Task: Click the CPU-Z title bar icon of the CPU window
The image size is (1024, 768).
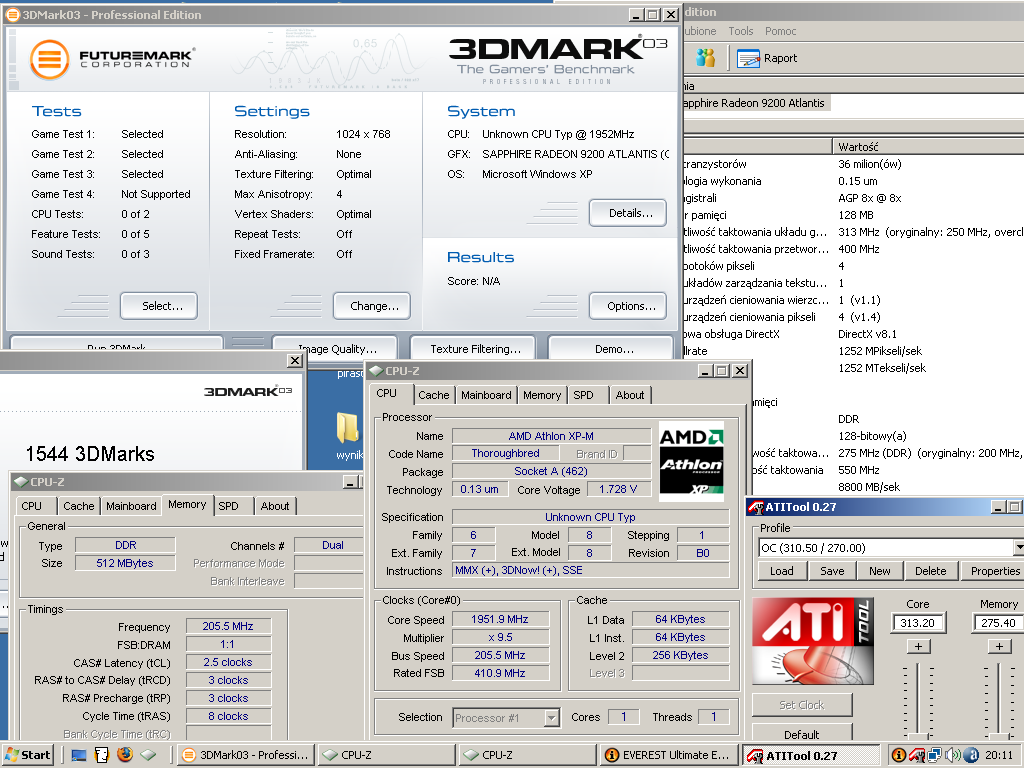Action: (376, 371)
